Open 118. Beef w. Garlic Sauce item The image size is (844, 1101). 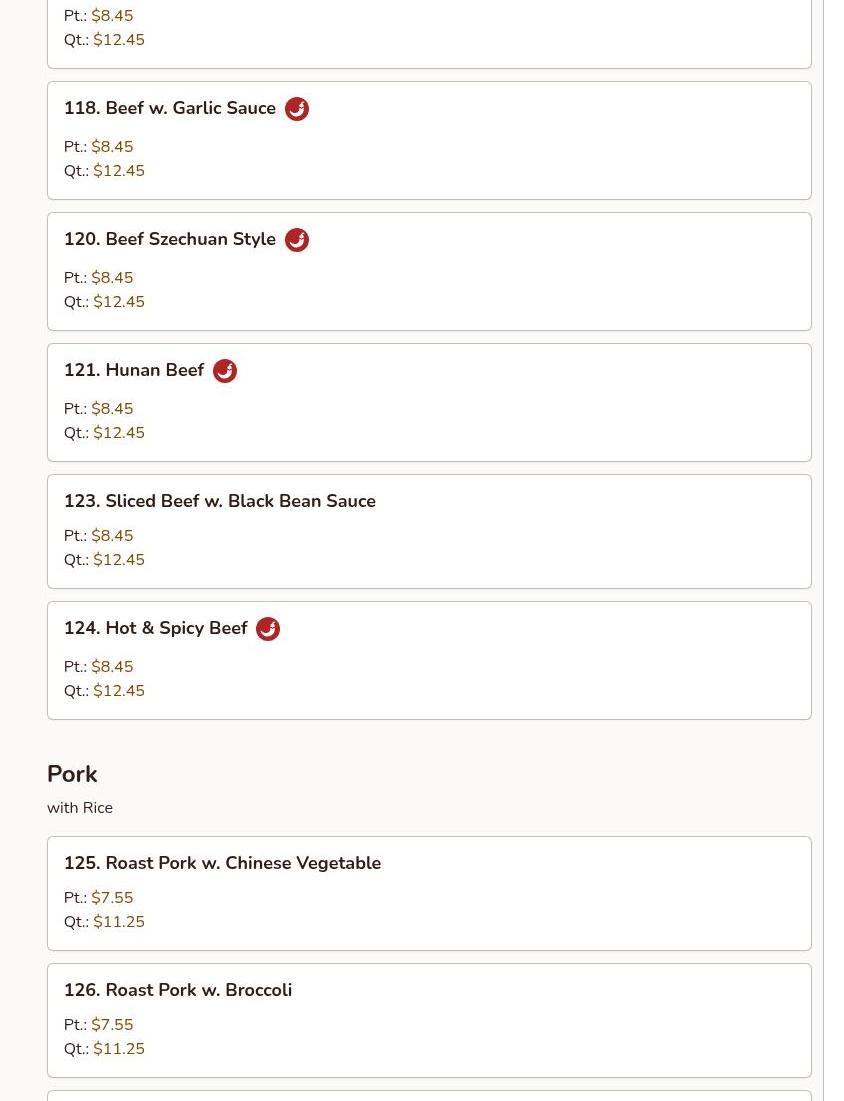(x=170, y=109)
